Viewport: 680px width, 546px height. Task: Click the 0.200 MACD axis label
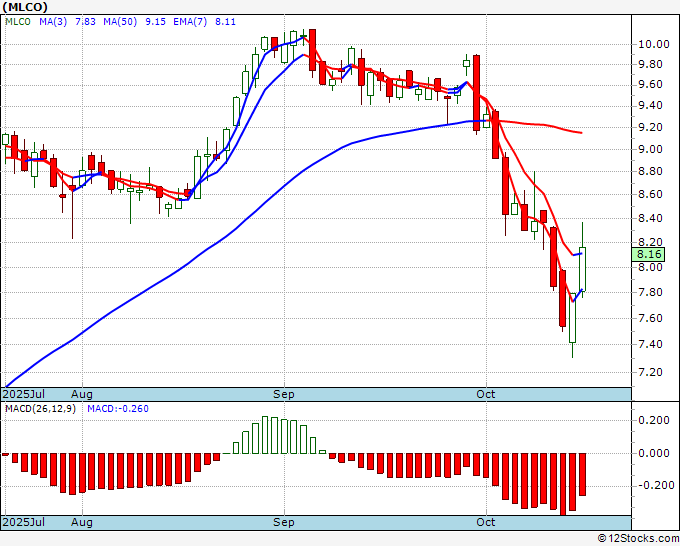(654, 421)
